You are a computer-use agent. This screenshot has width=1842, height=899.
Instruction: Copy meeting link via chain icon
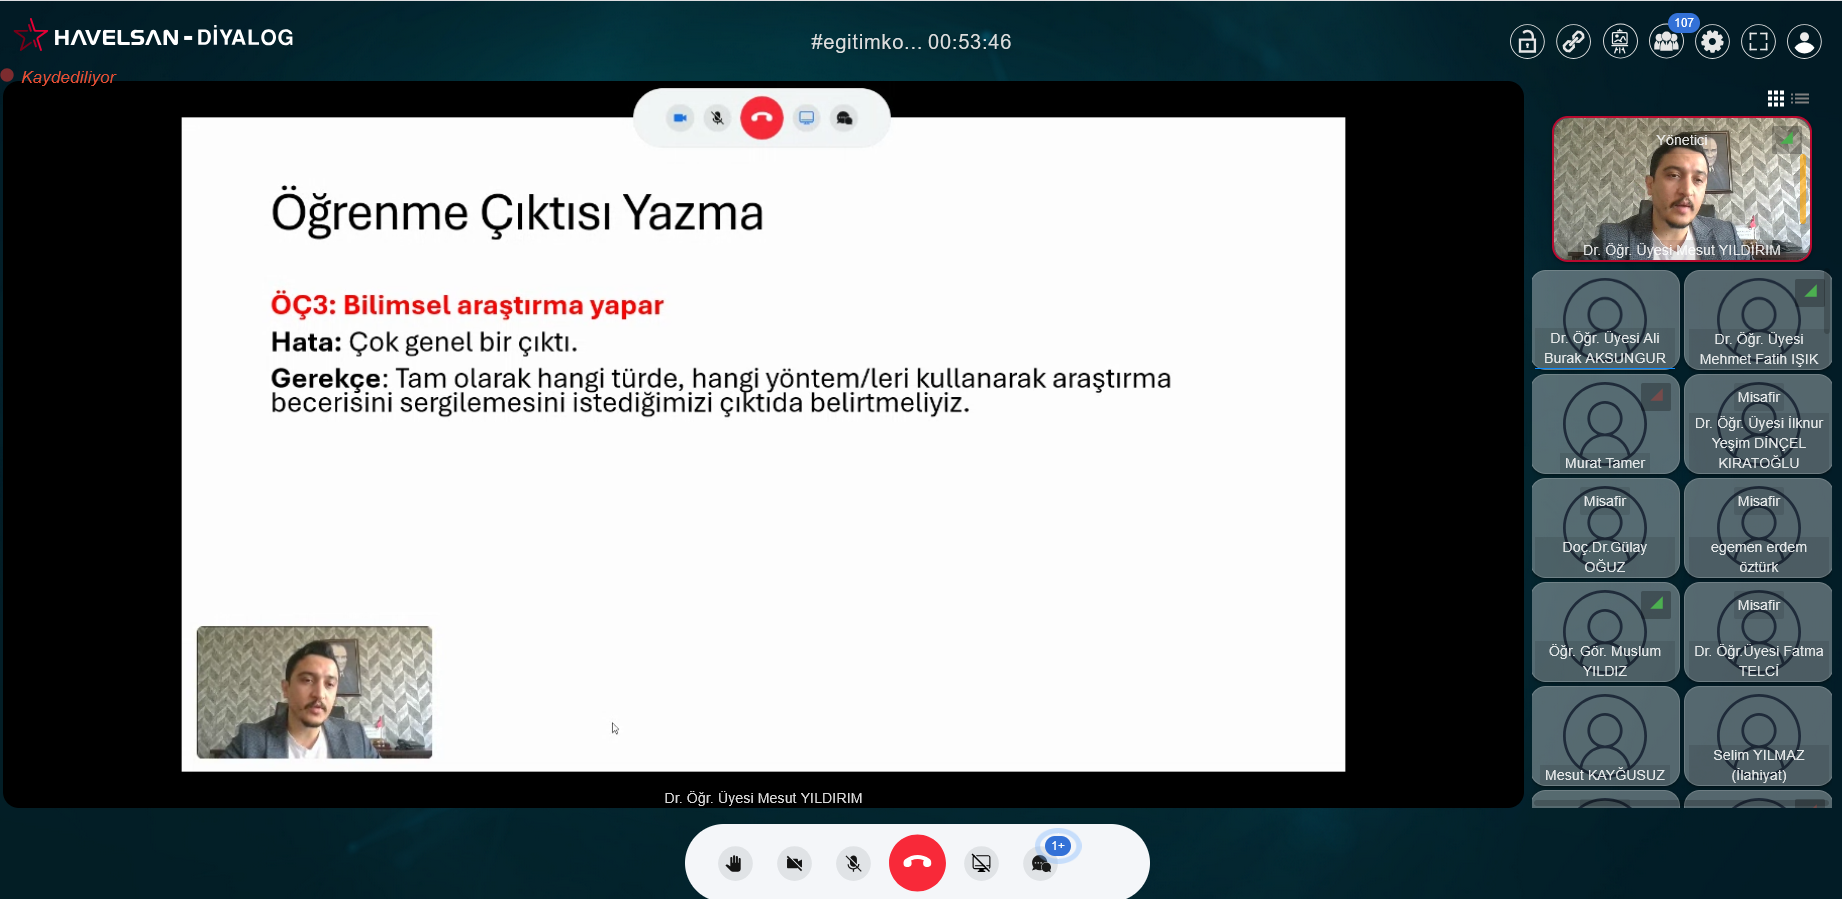pyautogui.click(x=1573, y=42)
